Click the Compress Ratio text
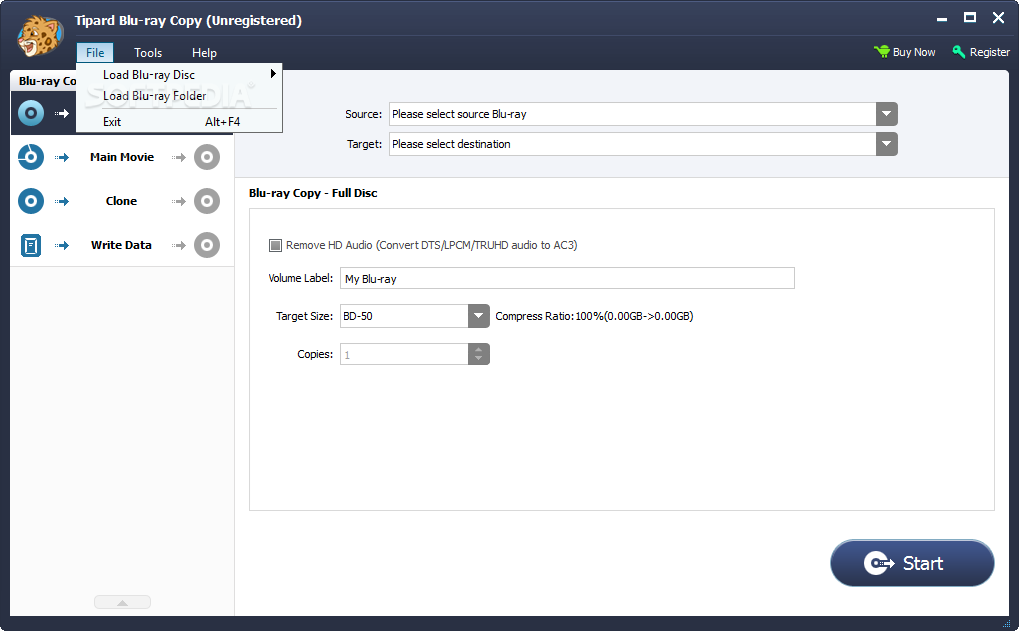 594,316
